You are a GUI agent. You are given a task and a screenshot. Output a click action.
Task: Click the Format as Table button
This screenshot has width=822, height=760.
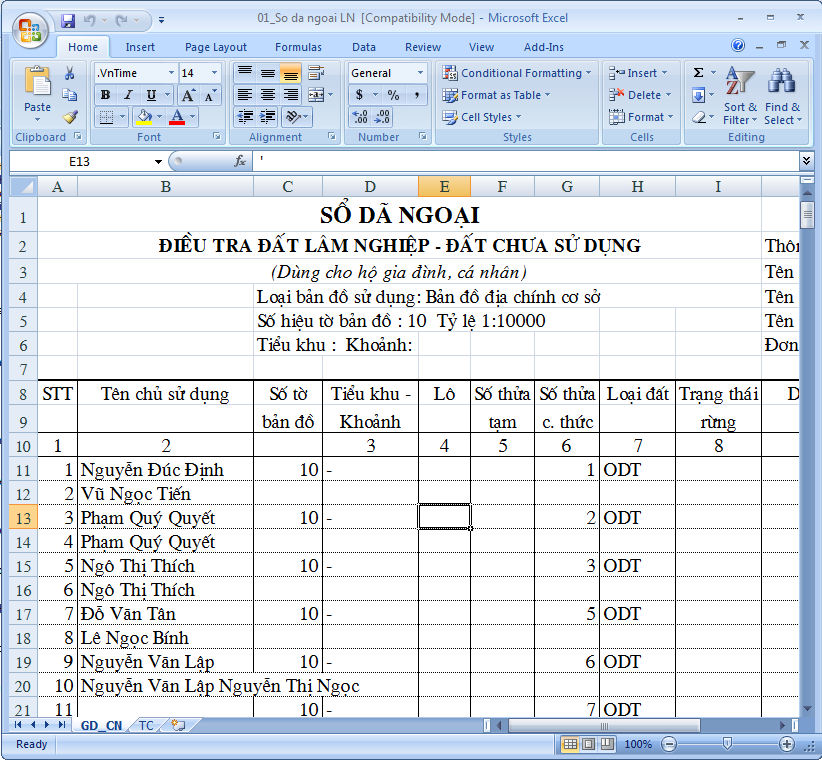[498, 95]
